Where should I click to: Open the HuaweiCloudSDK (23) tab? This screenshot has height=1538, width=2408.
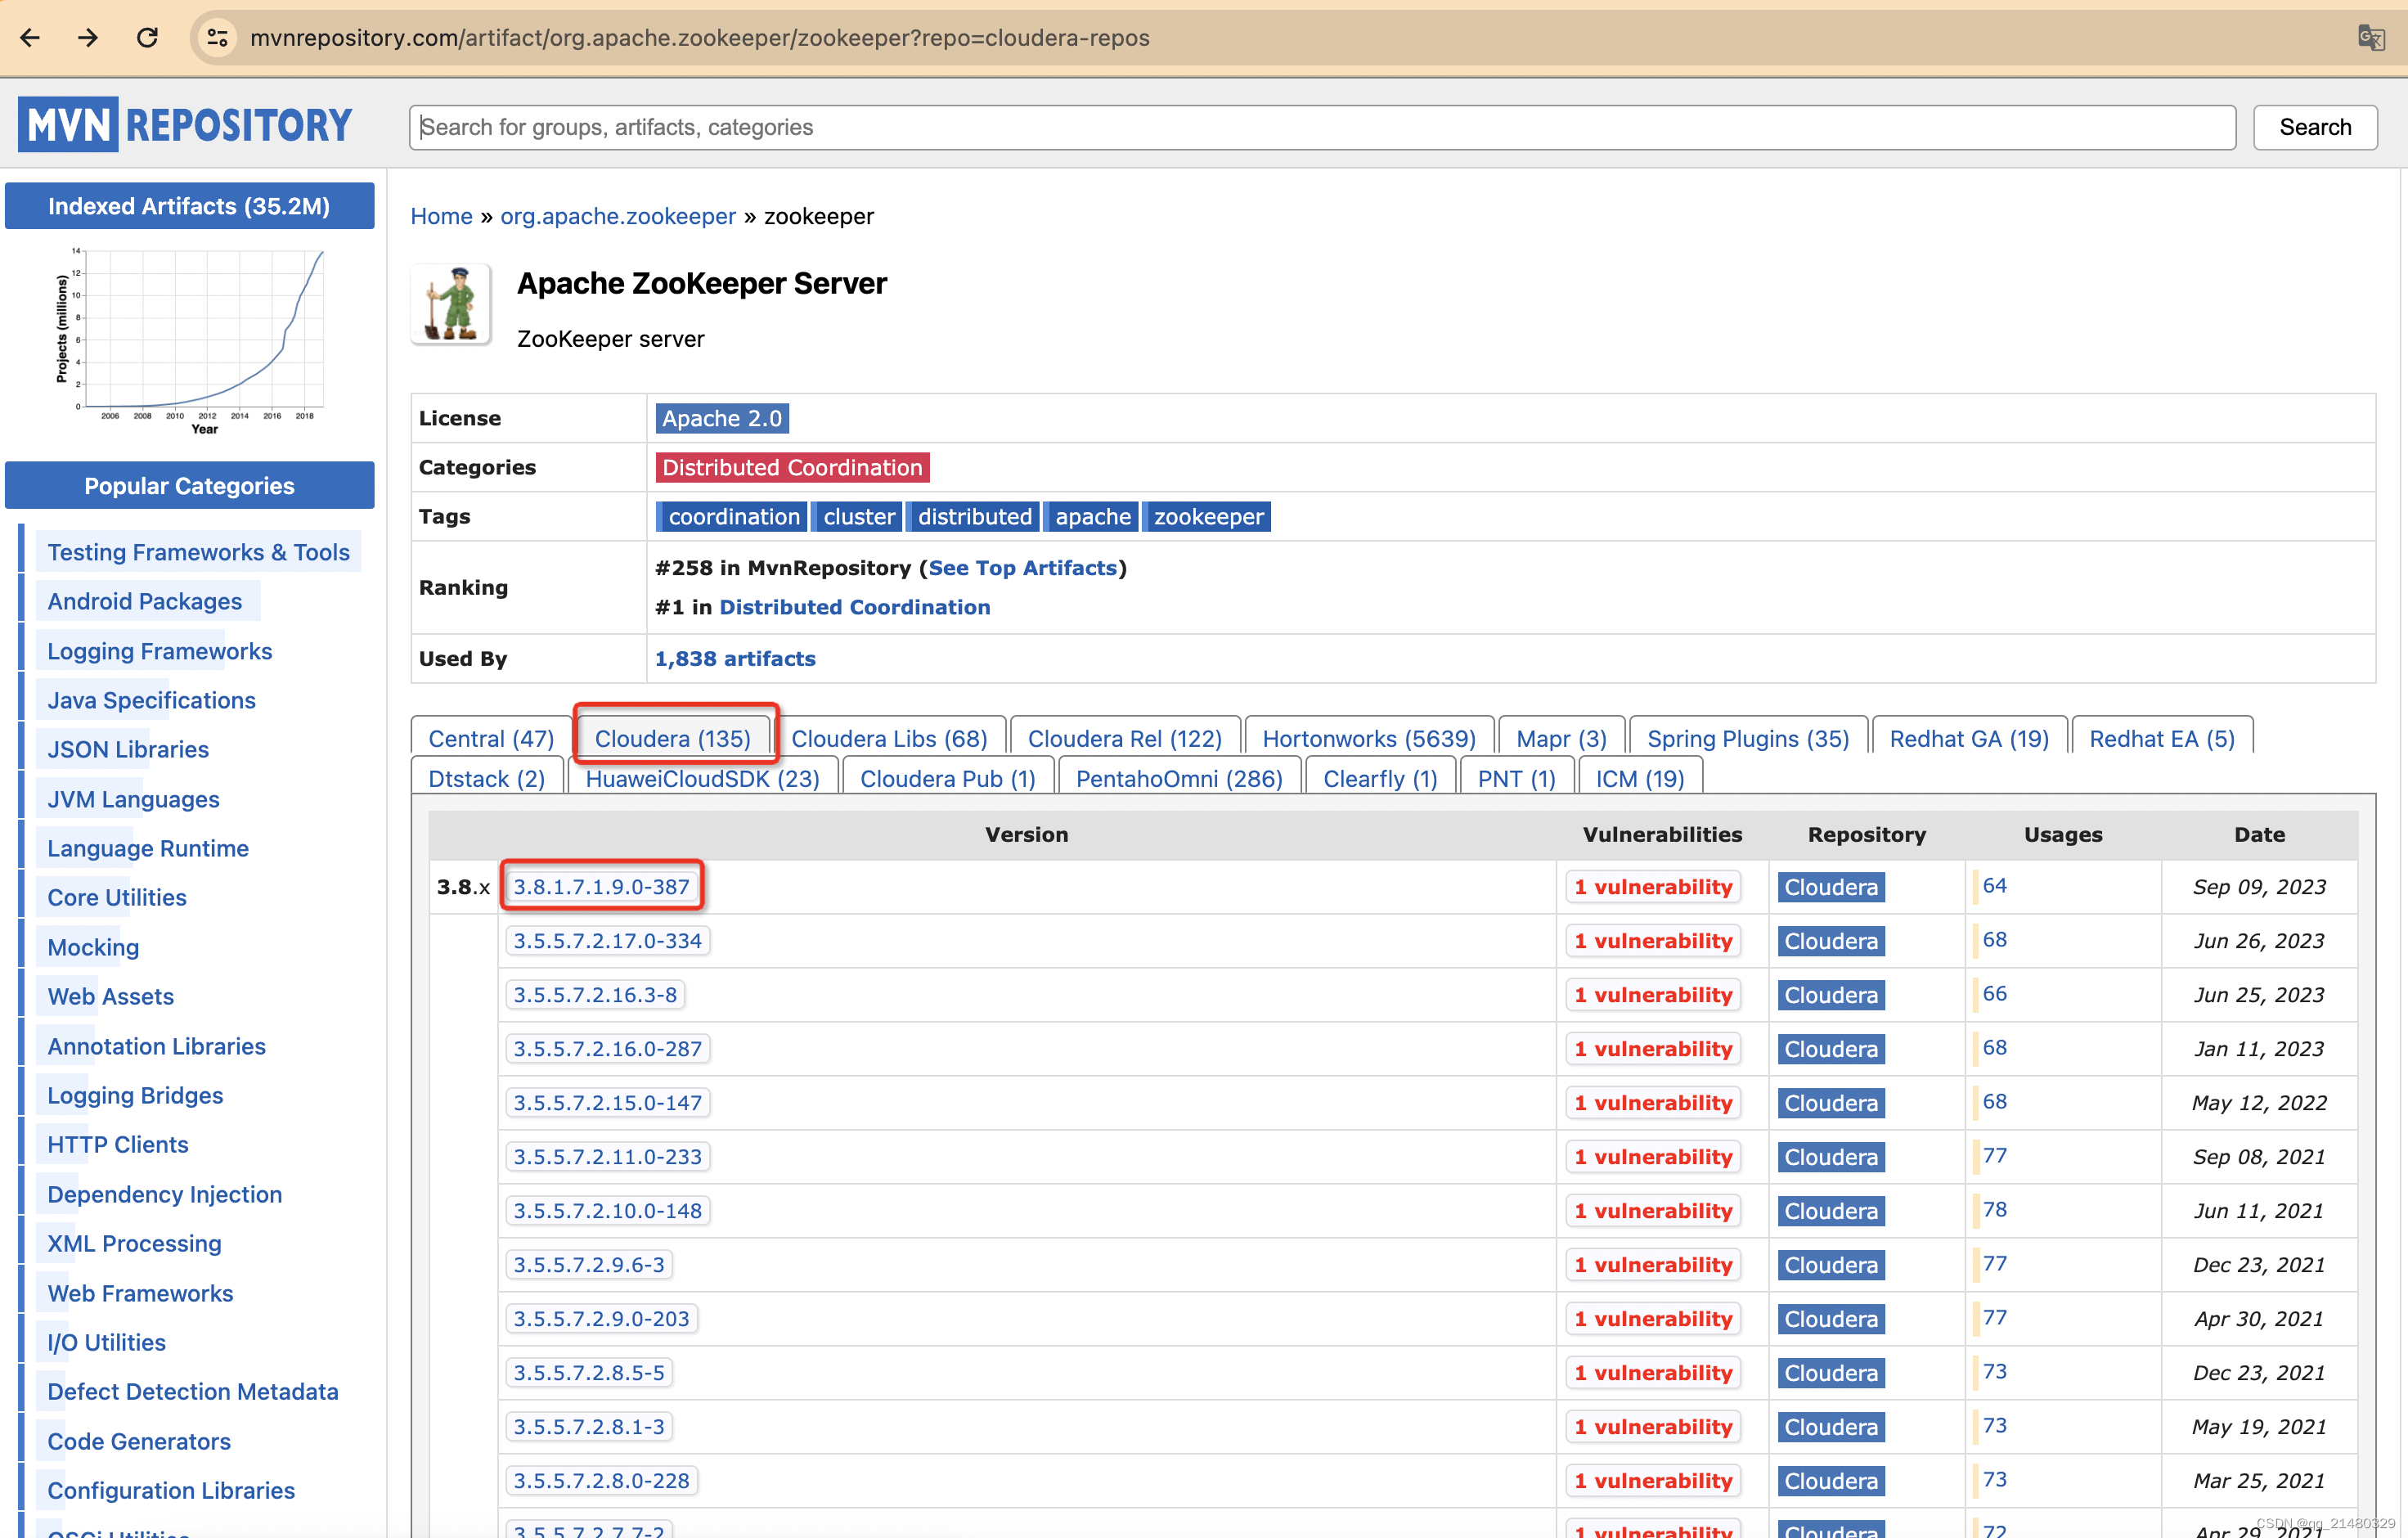(x=702, y=778)
